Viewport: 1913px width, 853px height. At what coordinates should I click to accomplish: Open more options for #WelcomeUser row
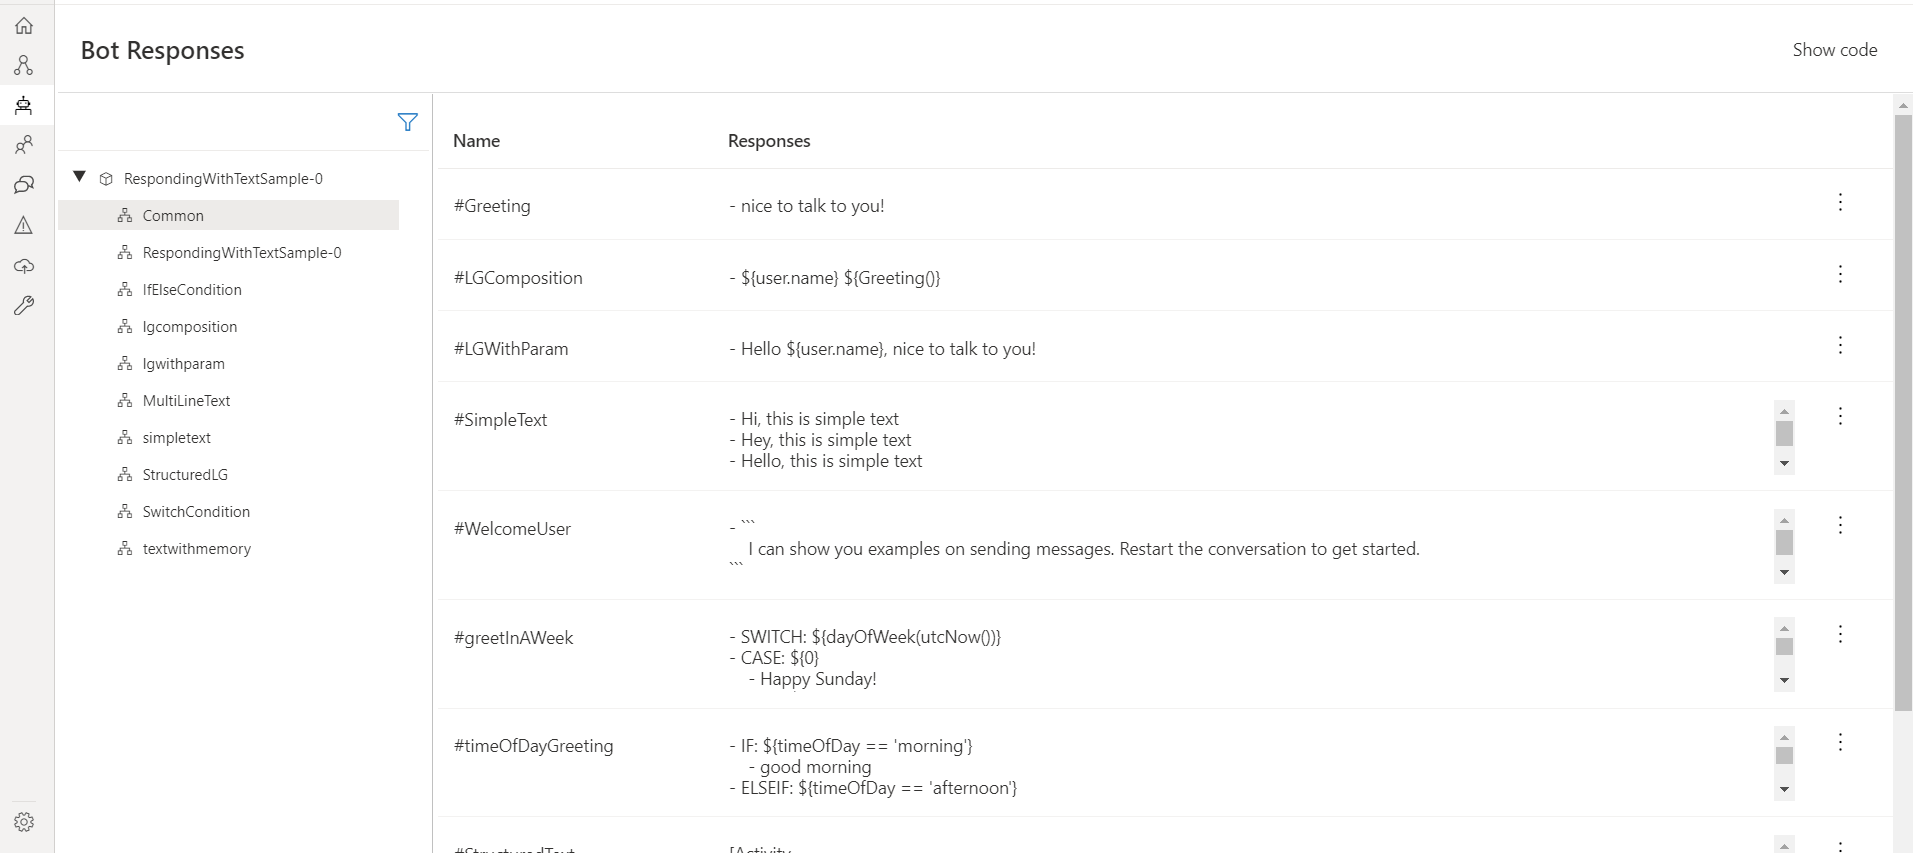tap(1840, 525)
